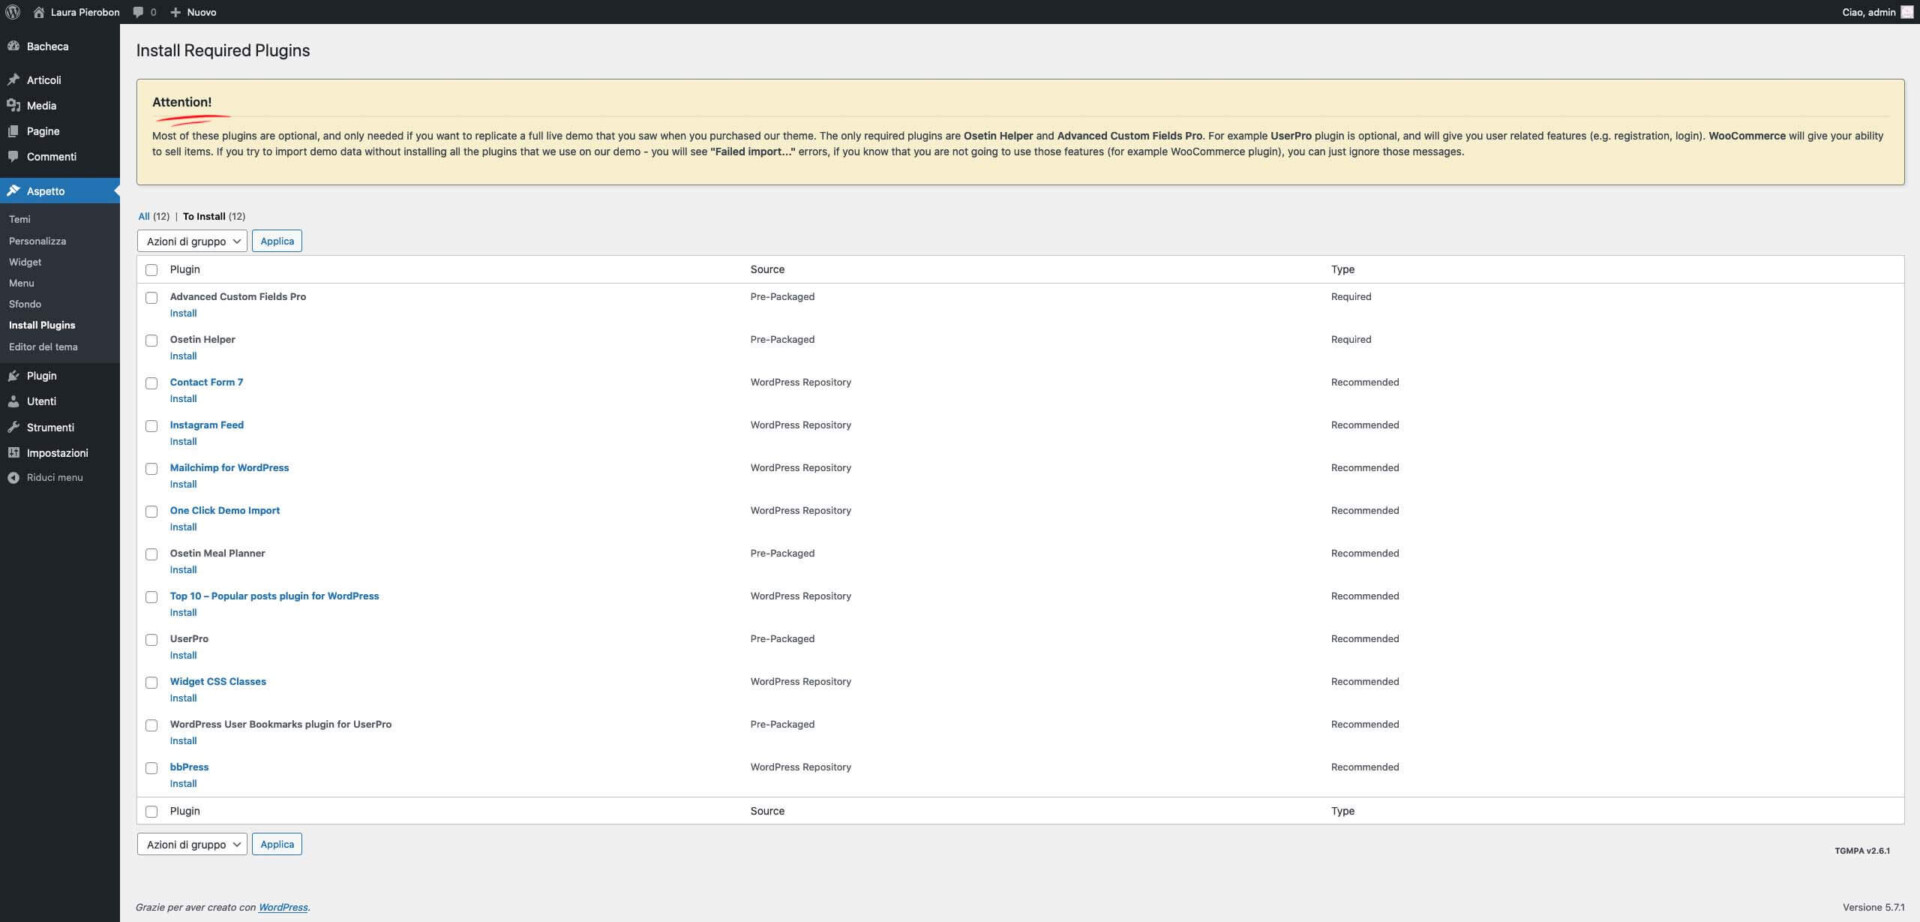Screen dimensions: 1920x922
Task: Click the Strumenti wrench icon
Action: coord(13,427)
